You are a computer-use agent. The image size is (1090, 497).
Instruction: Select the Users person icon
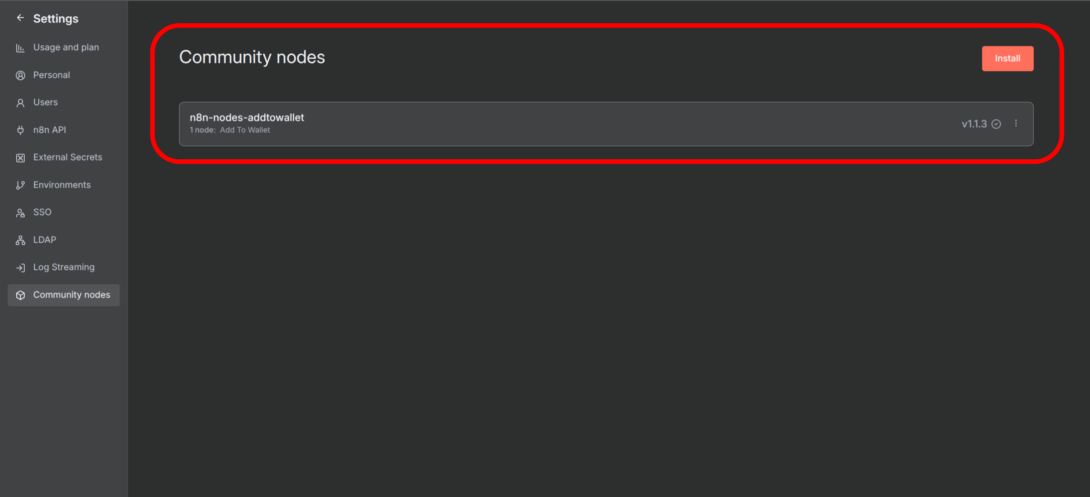click(20, 103)
